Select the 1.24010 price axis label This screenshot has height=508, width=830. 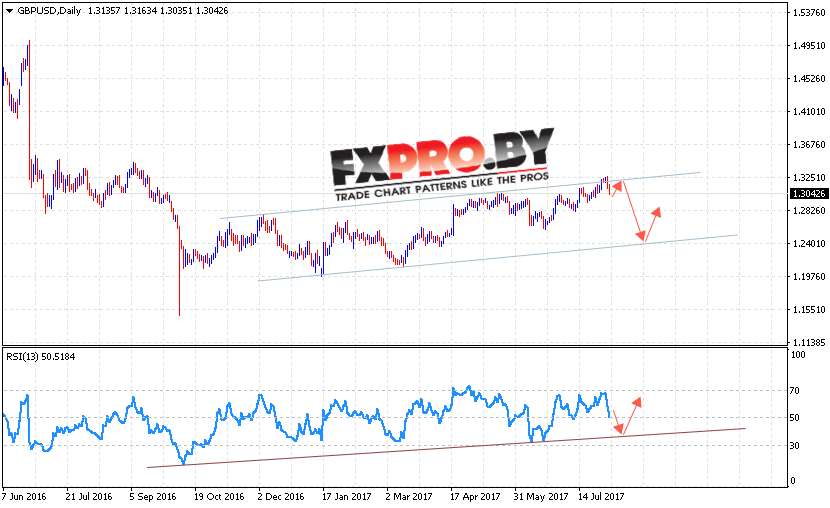[x=809, y=243]
